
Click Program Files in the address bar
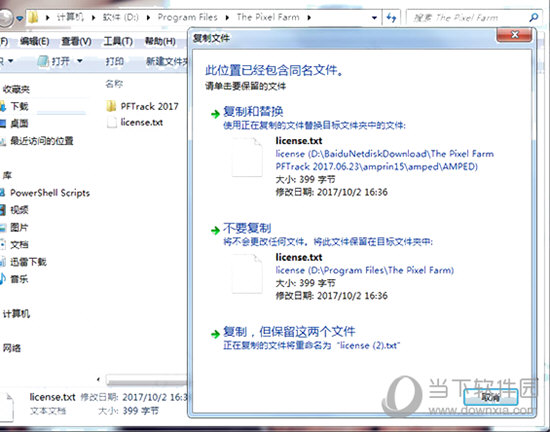(187, 17)
